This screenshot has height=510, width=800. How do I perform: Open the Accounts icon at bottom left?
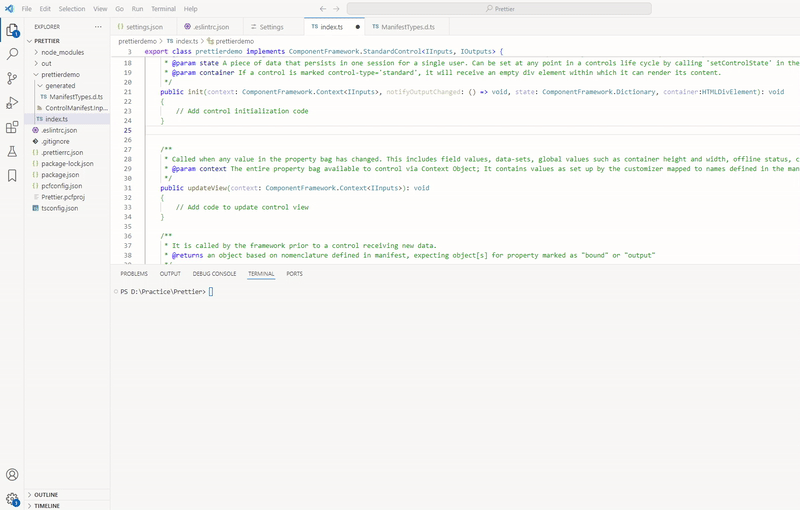point(12,475)
